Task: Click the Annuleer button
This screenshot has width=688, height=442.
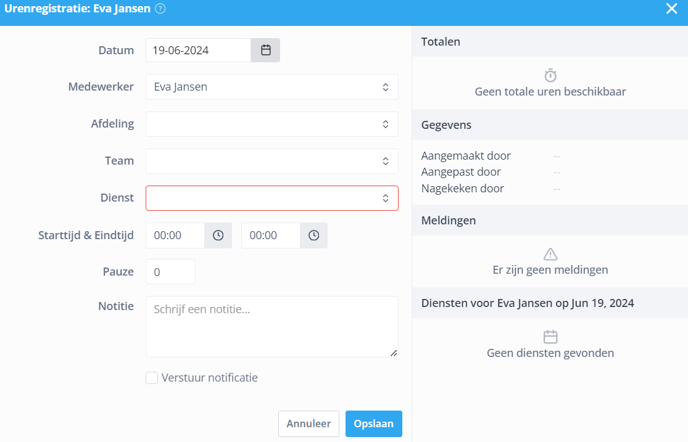Action: (x=308, y=424)
